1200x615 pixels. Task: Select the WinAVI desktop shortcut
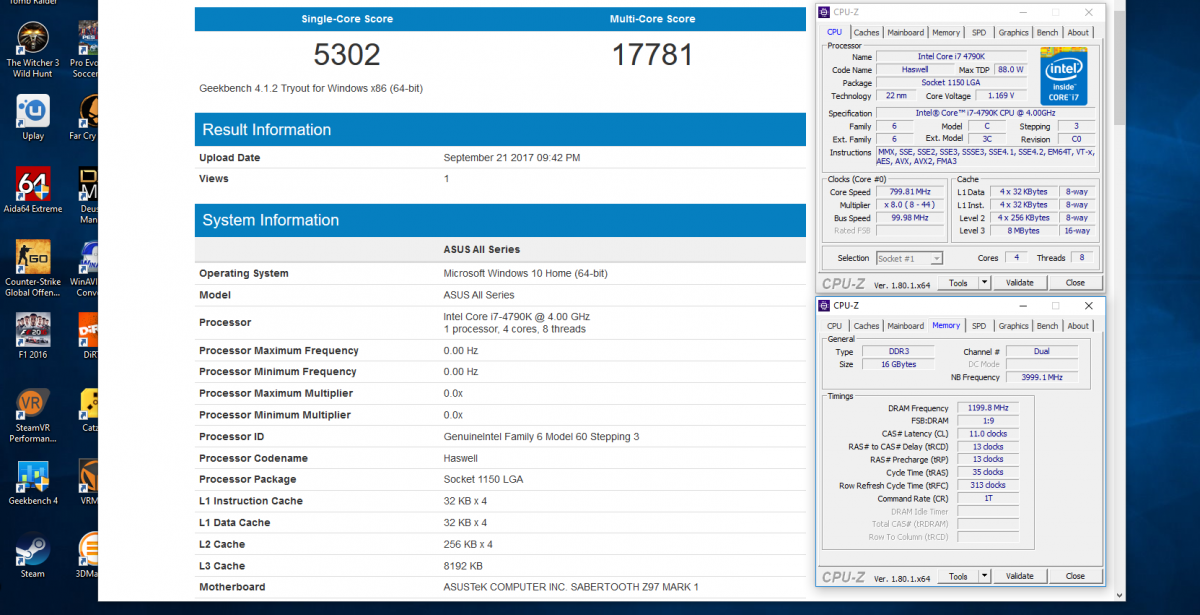[x=88, y=270]
